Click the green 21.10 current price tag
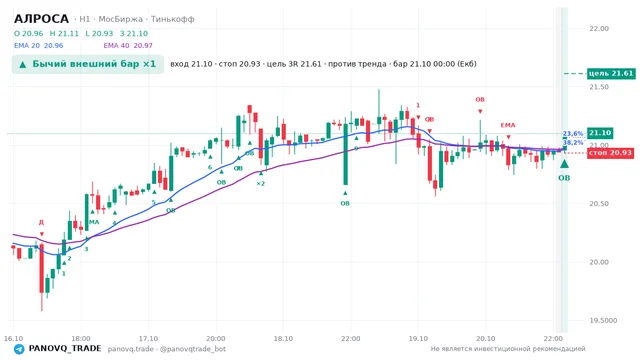Screen dimensions: 640x360 (600, 133)
